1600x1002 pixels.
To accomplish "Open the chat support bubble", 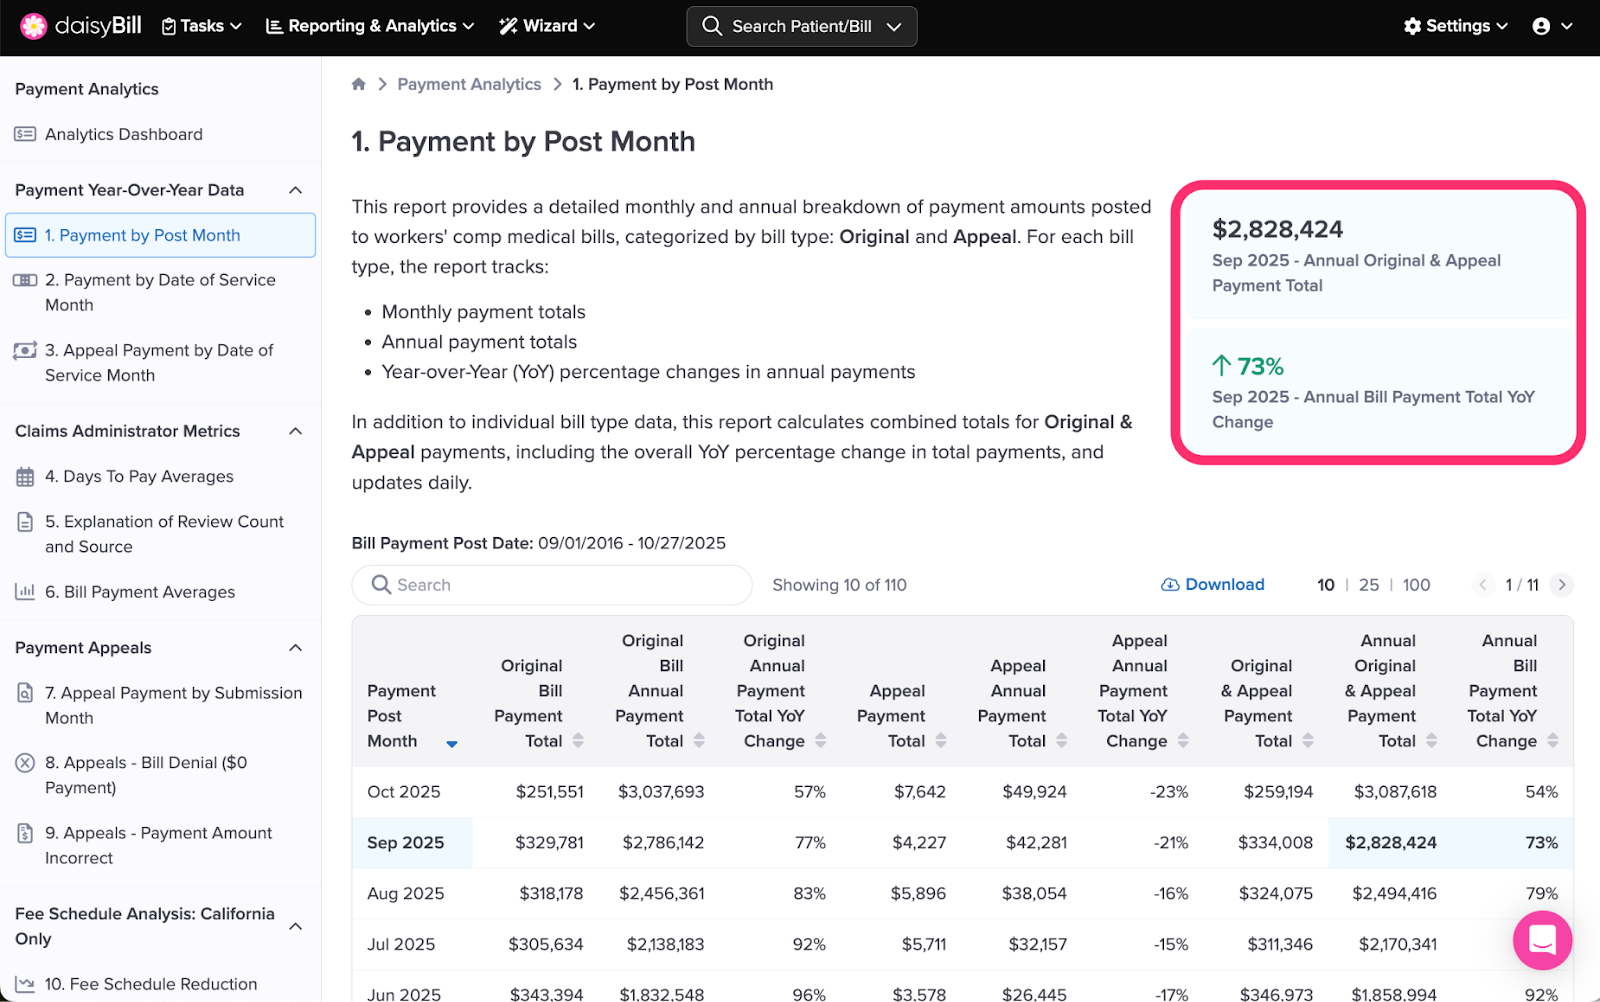I will [1542, 940].
